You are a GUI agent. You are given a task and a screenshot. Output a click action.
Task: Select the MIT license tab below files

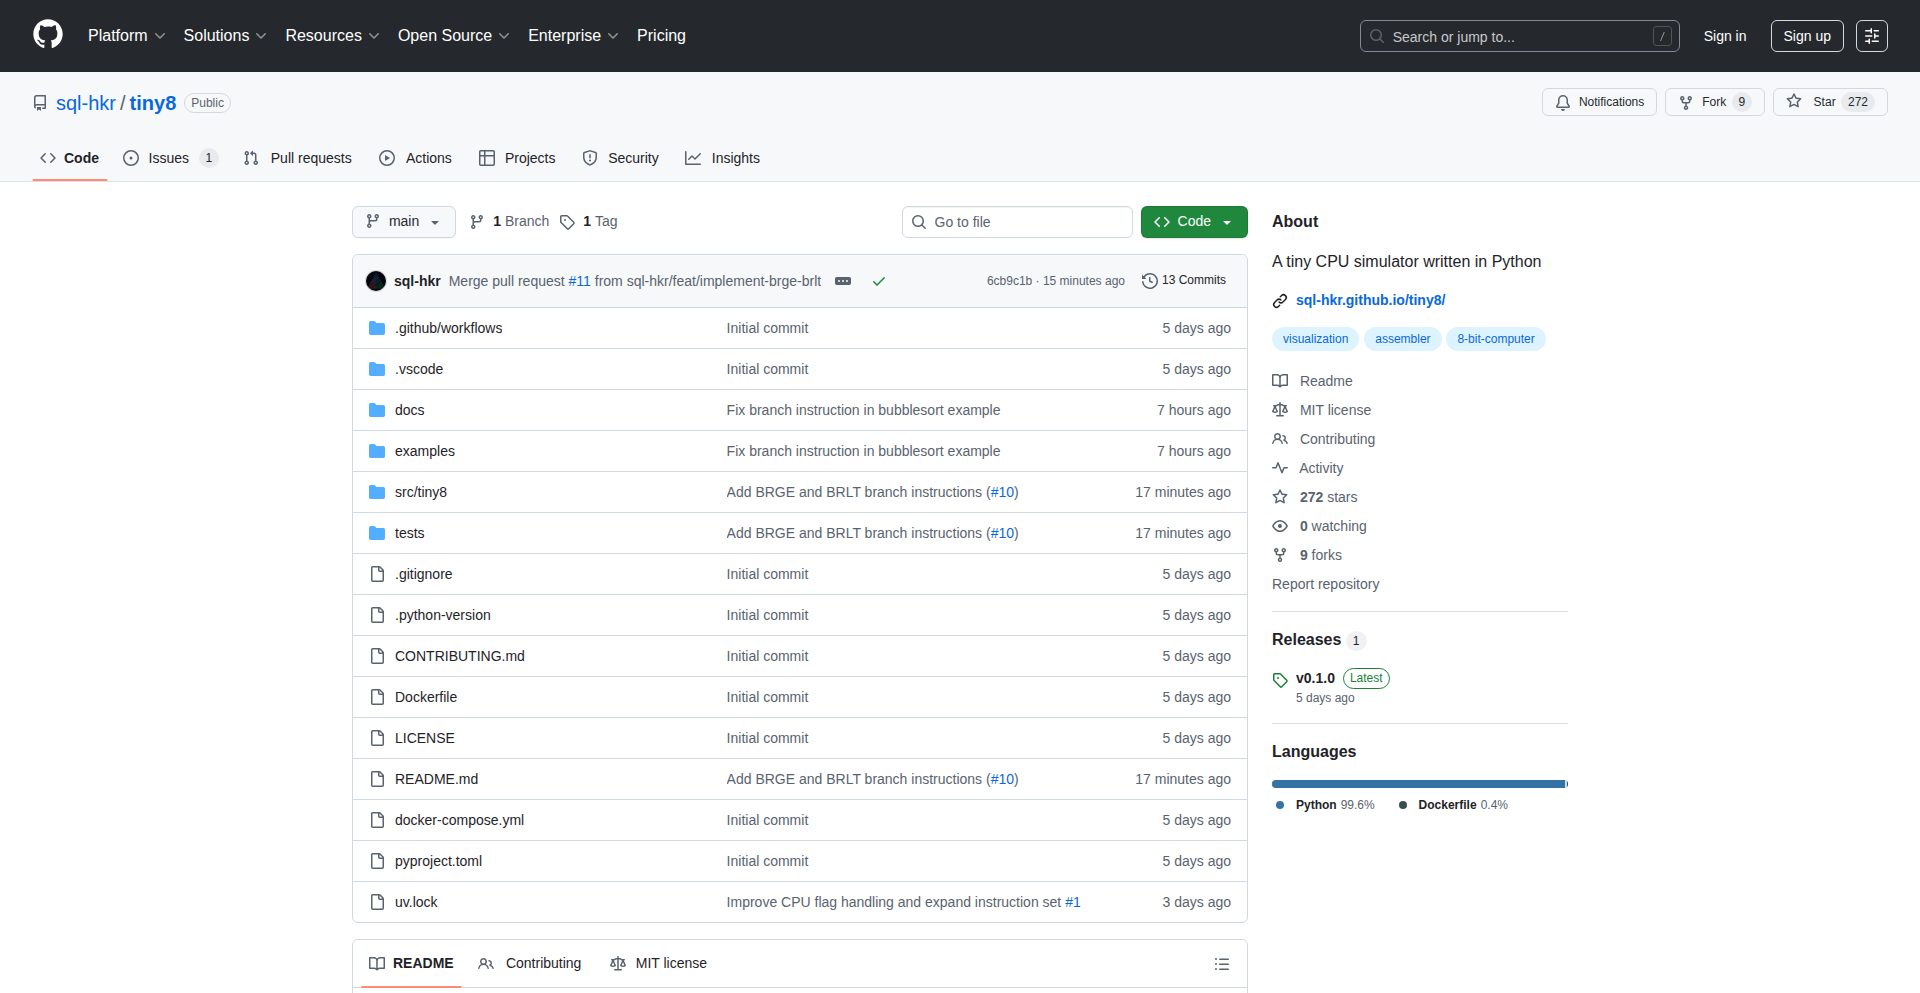659,963
